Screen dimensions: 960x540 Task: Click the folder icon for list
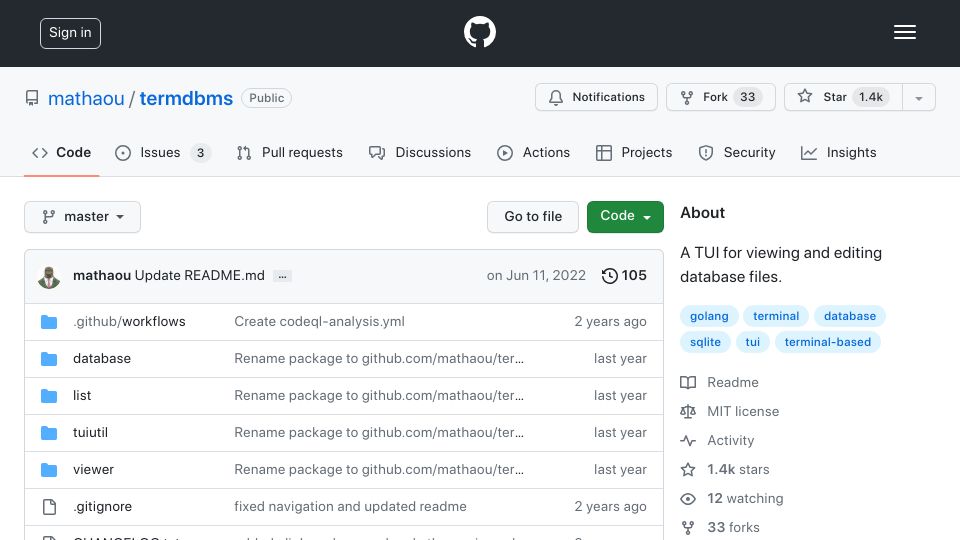click(x=49, y=396)
